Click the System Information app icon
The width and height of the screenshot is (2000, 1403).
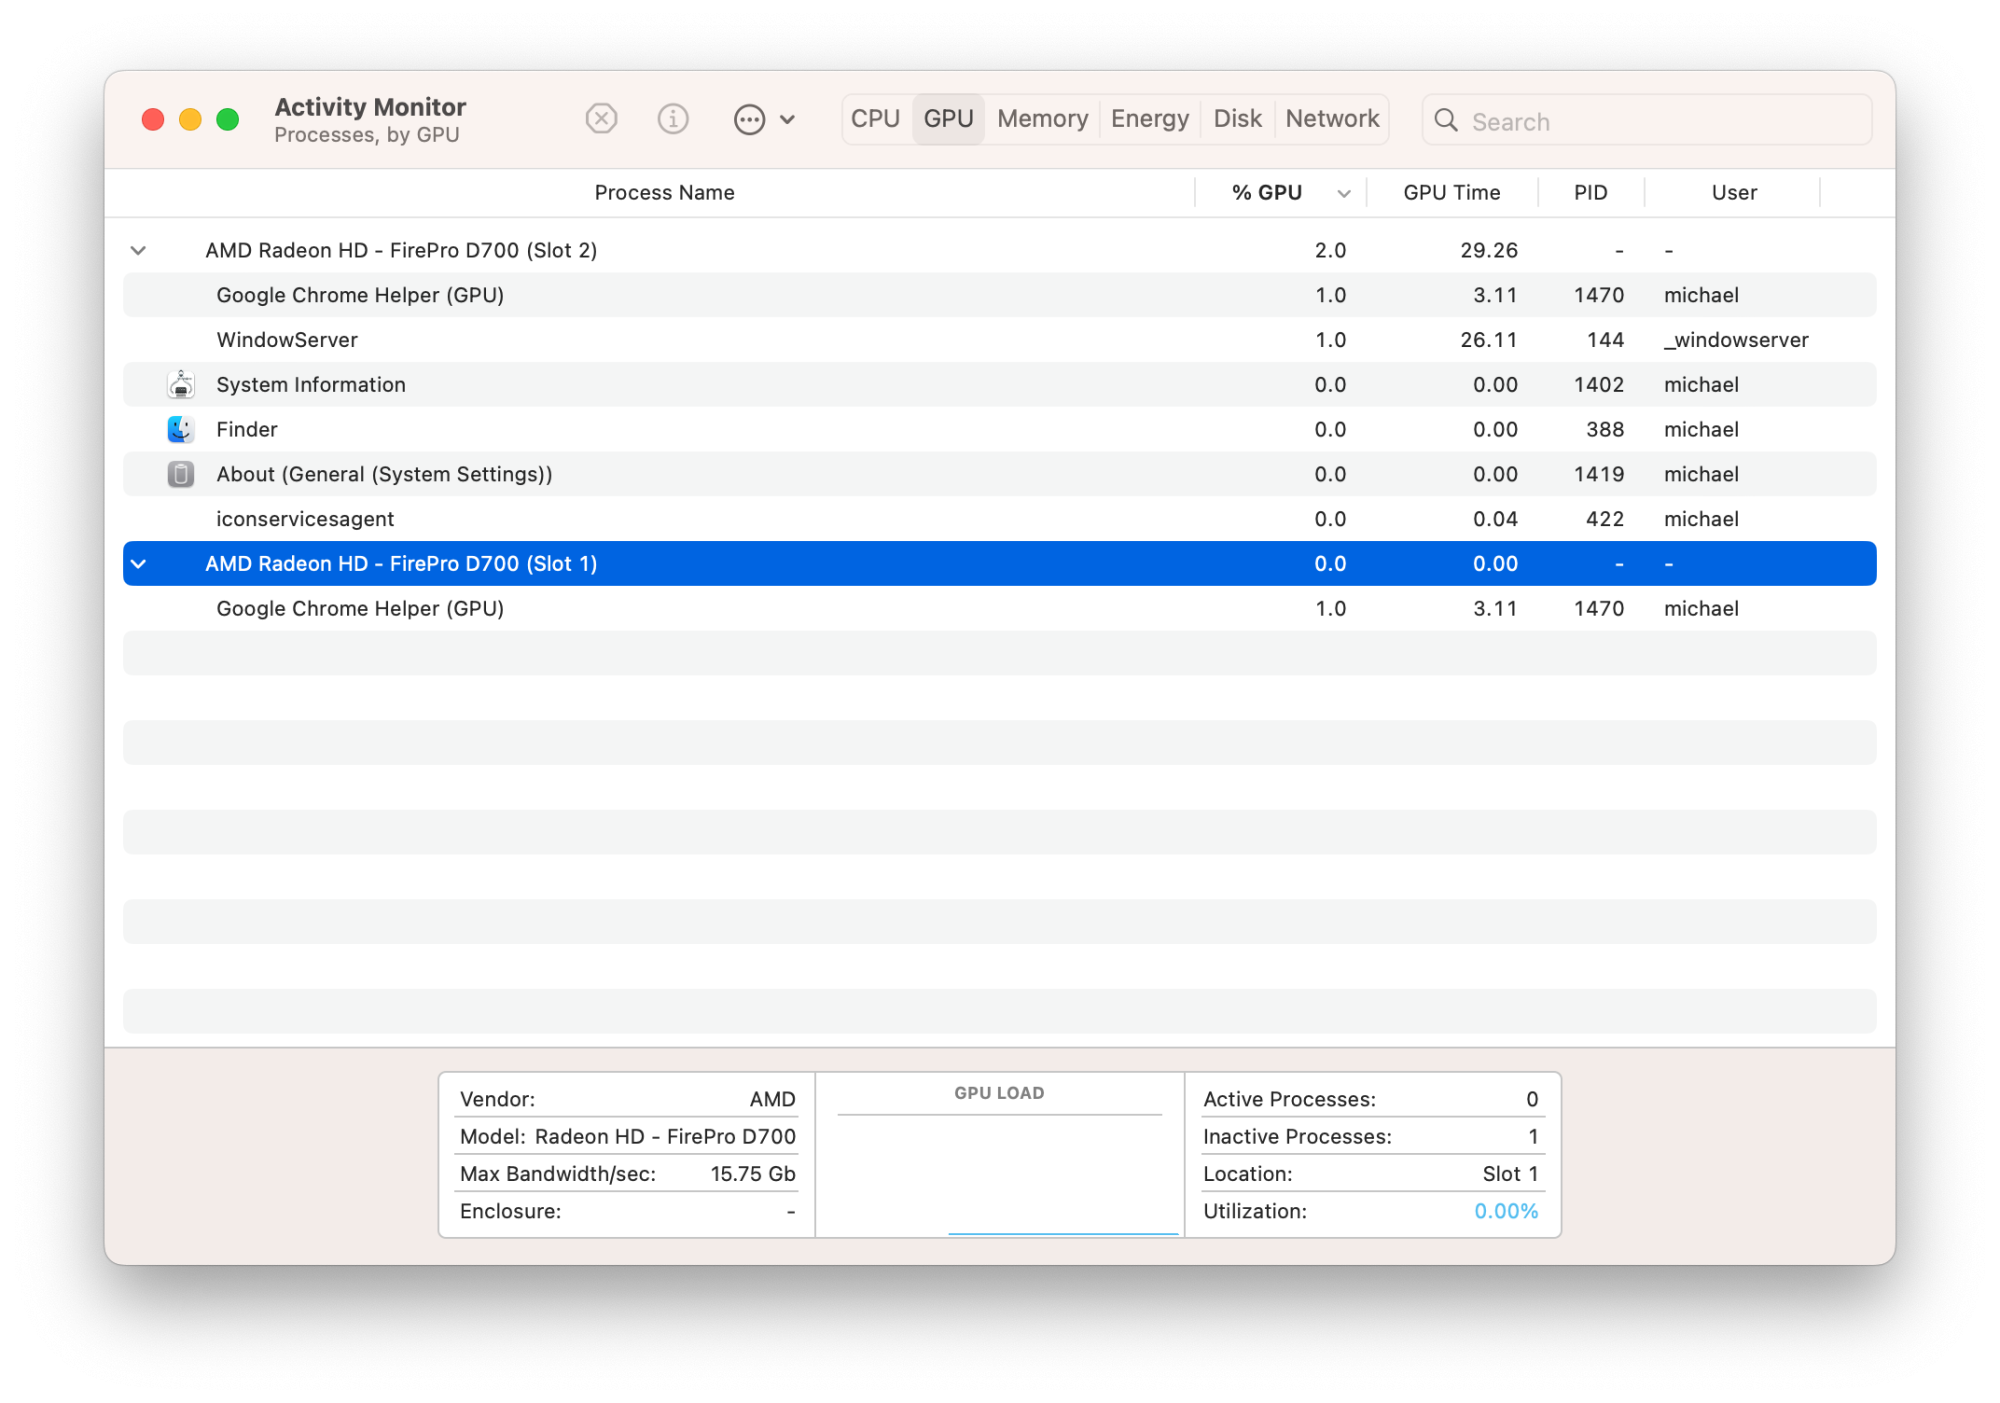[181, 384]
